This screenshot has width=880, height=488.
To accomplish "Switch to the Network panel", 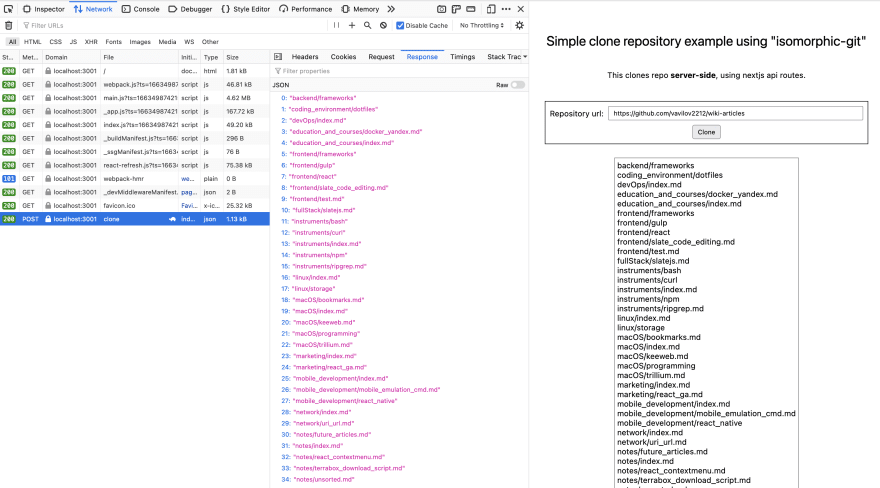I will pos(93,9).
